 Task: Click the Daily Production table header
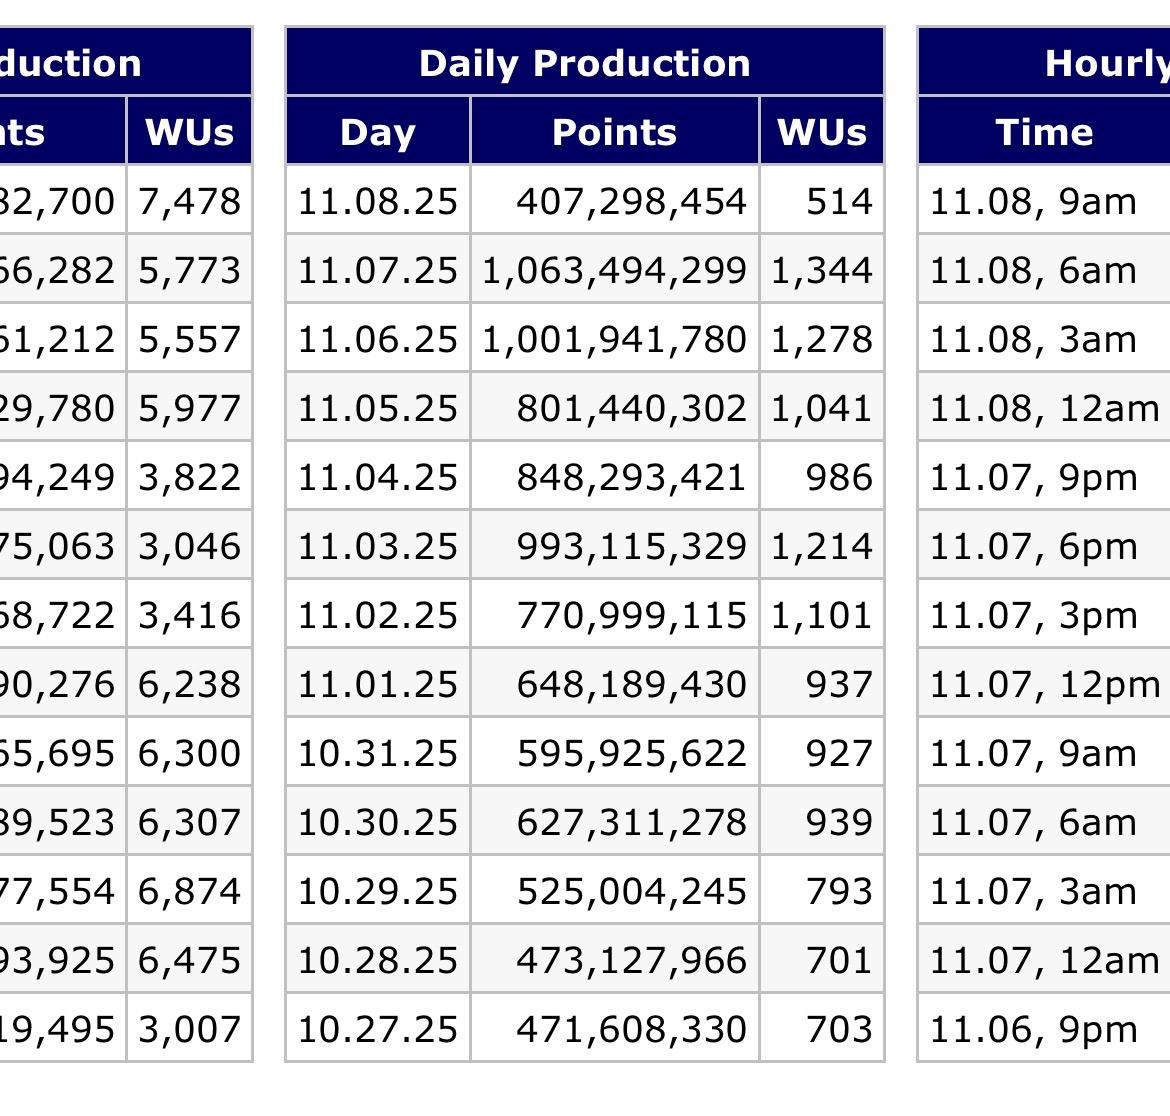(x=585, y=63)
